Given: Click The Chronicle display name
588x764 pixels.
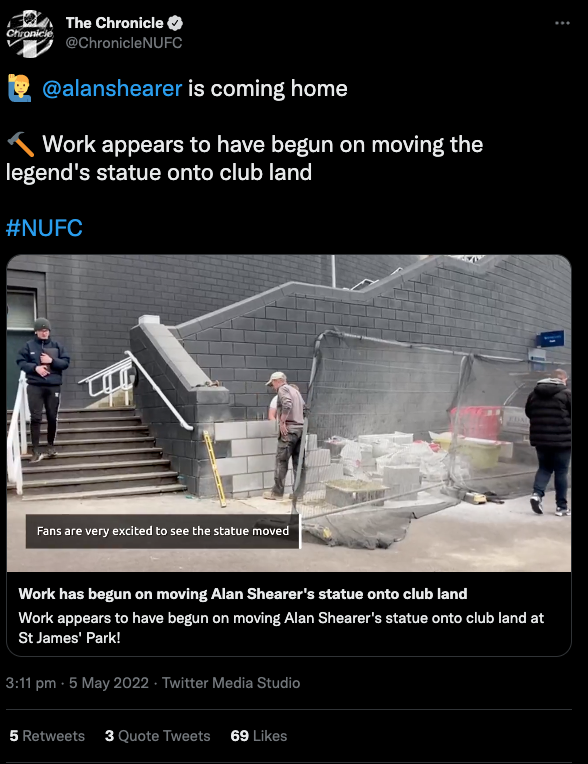Looking at the screenshot, I should 114,23.
